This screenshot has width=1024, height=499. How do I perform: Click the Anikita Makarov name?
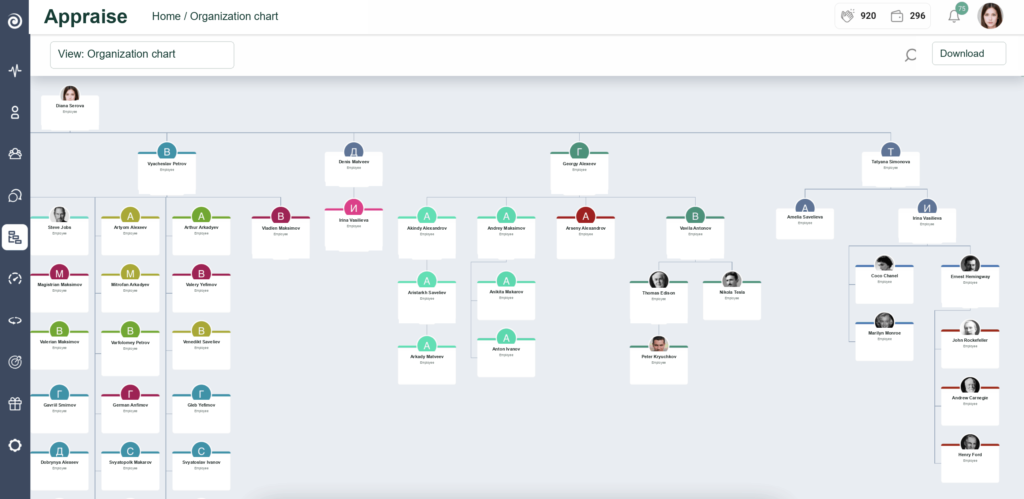(x=506, y=291)
